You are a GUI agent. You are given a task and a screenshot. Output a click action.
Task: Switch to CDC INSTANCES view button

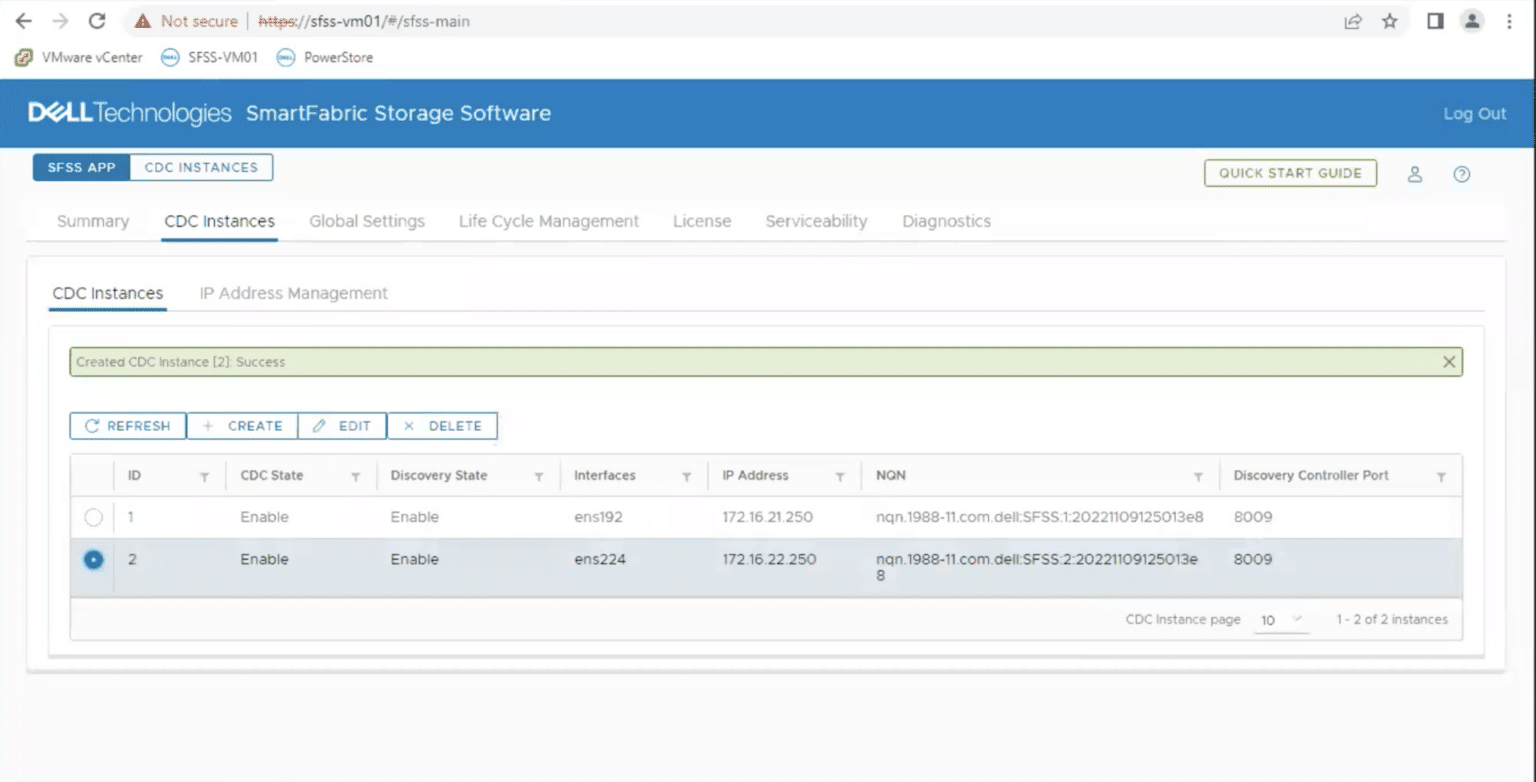pyautogui.click(x=201, y=167)
